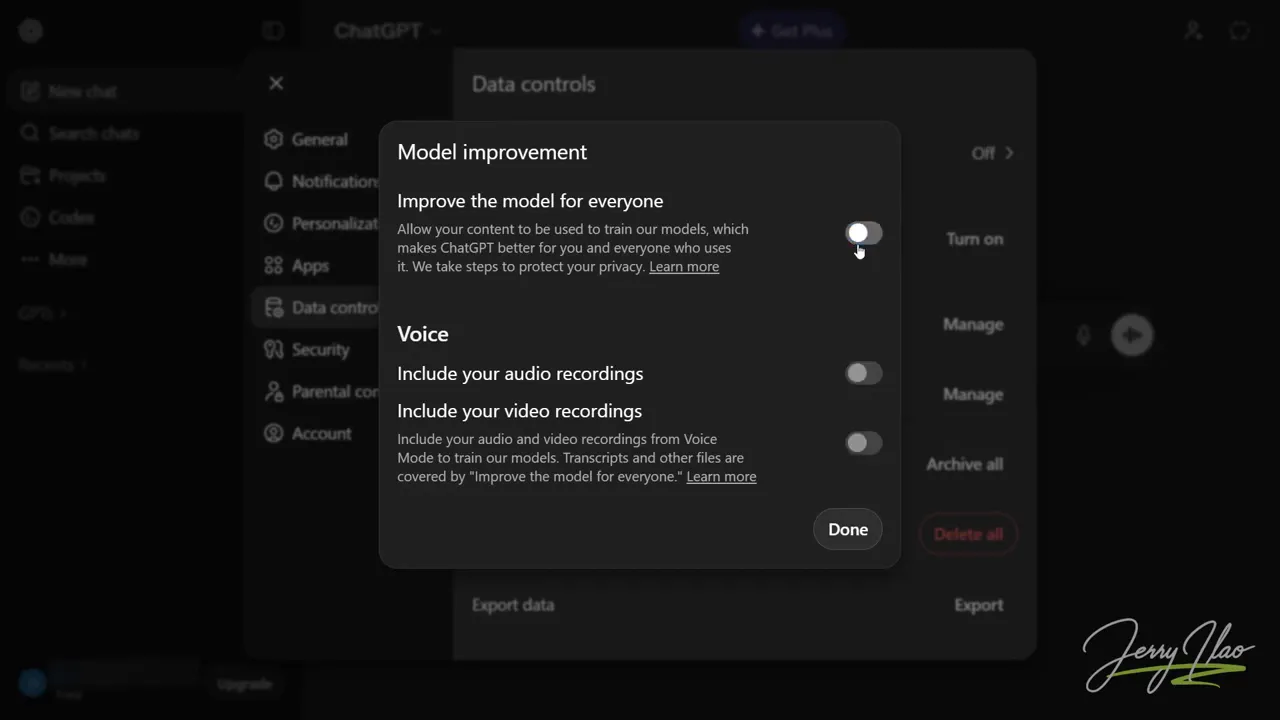Close settings with the X icon
1280x720 pixels.
tap(276, 83)
